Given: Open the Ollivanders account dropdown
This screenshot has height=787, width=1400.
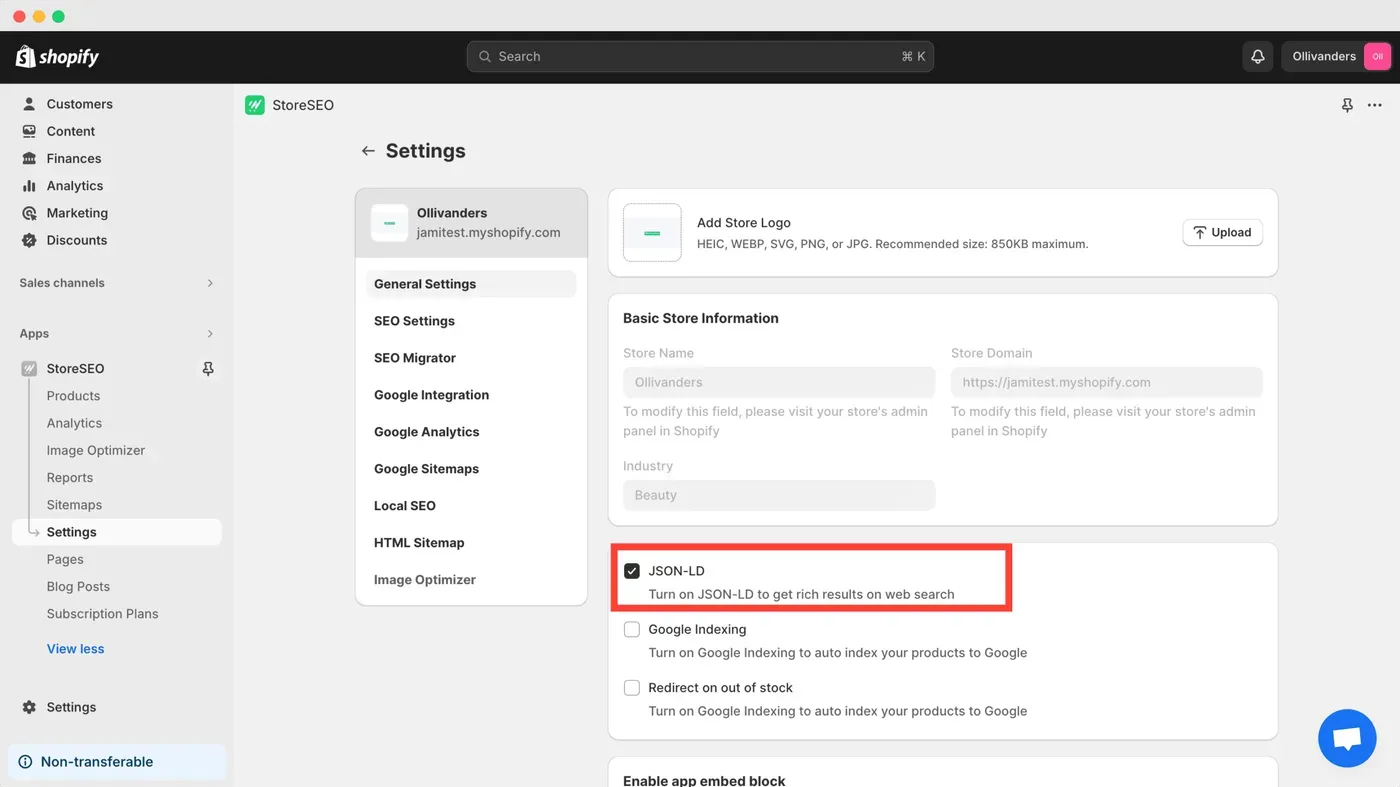Looking at the screenshot, I should pos(1336,57).
